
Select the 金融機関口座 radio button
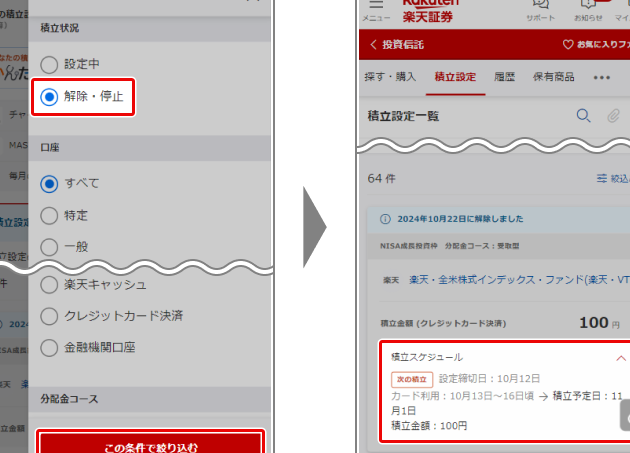(x=49, y=348)
